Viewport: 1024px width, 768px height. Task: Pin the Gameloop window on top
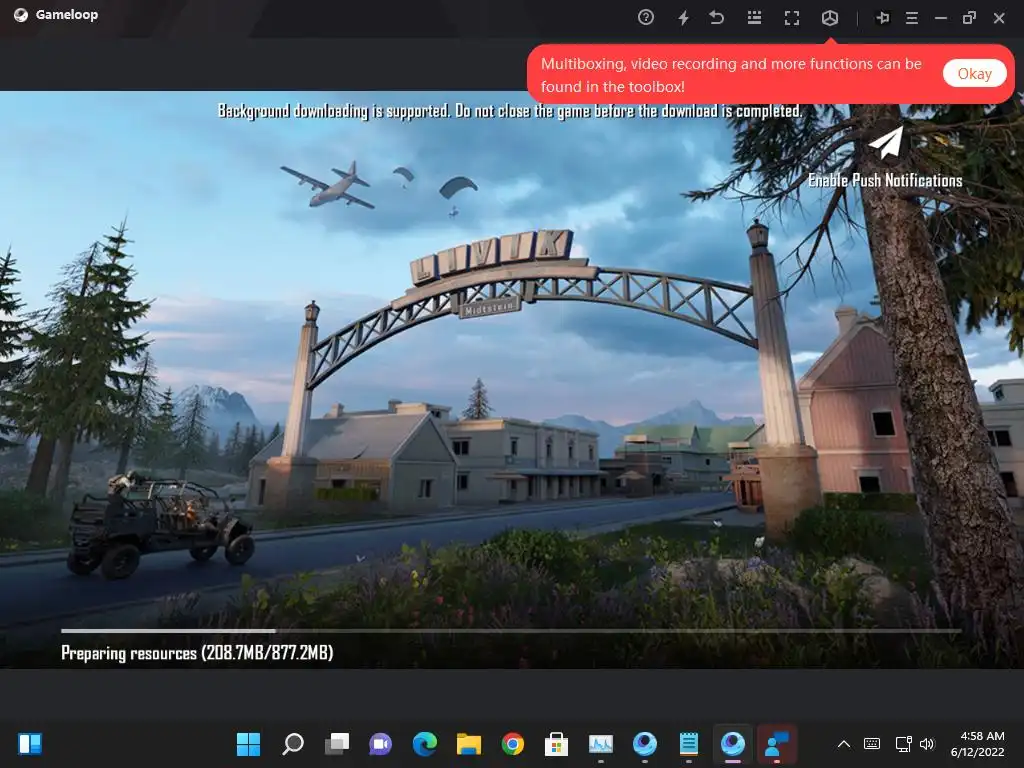tap(882, 18)
